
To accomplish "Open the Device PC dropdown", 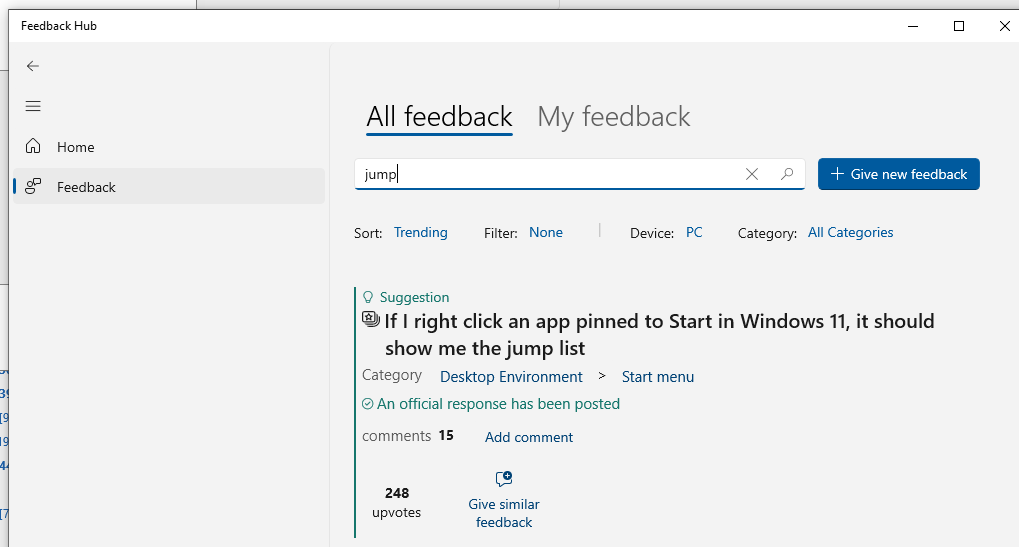I will [x=693, y=233].
